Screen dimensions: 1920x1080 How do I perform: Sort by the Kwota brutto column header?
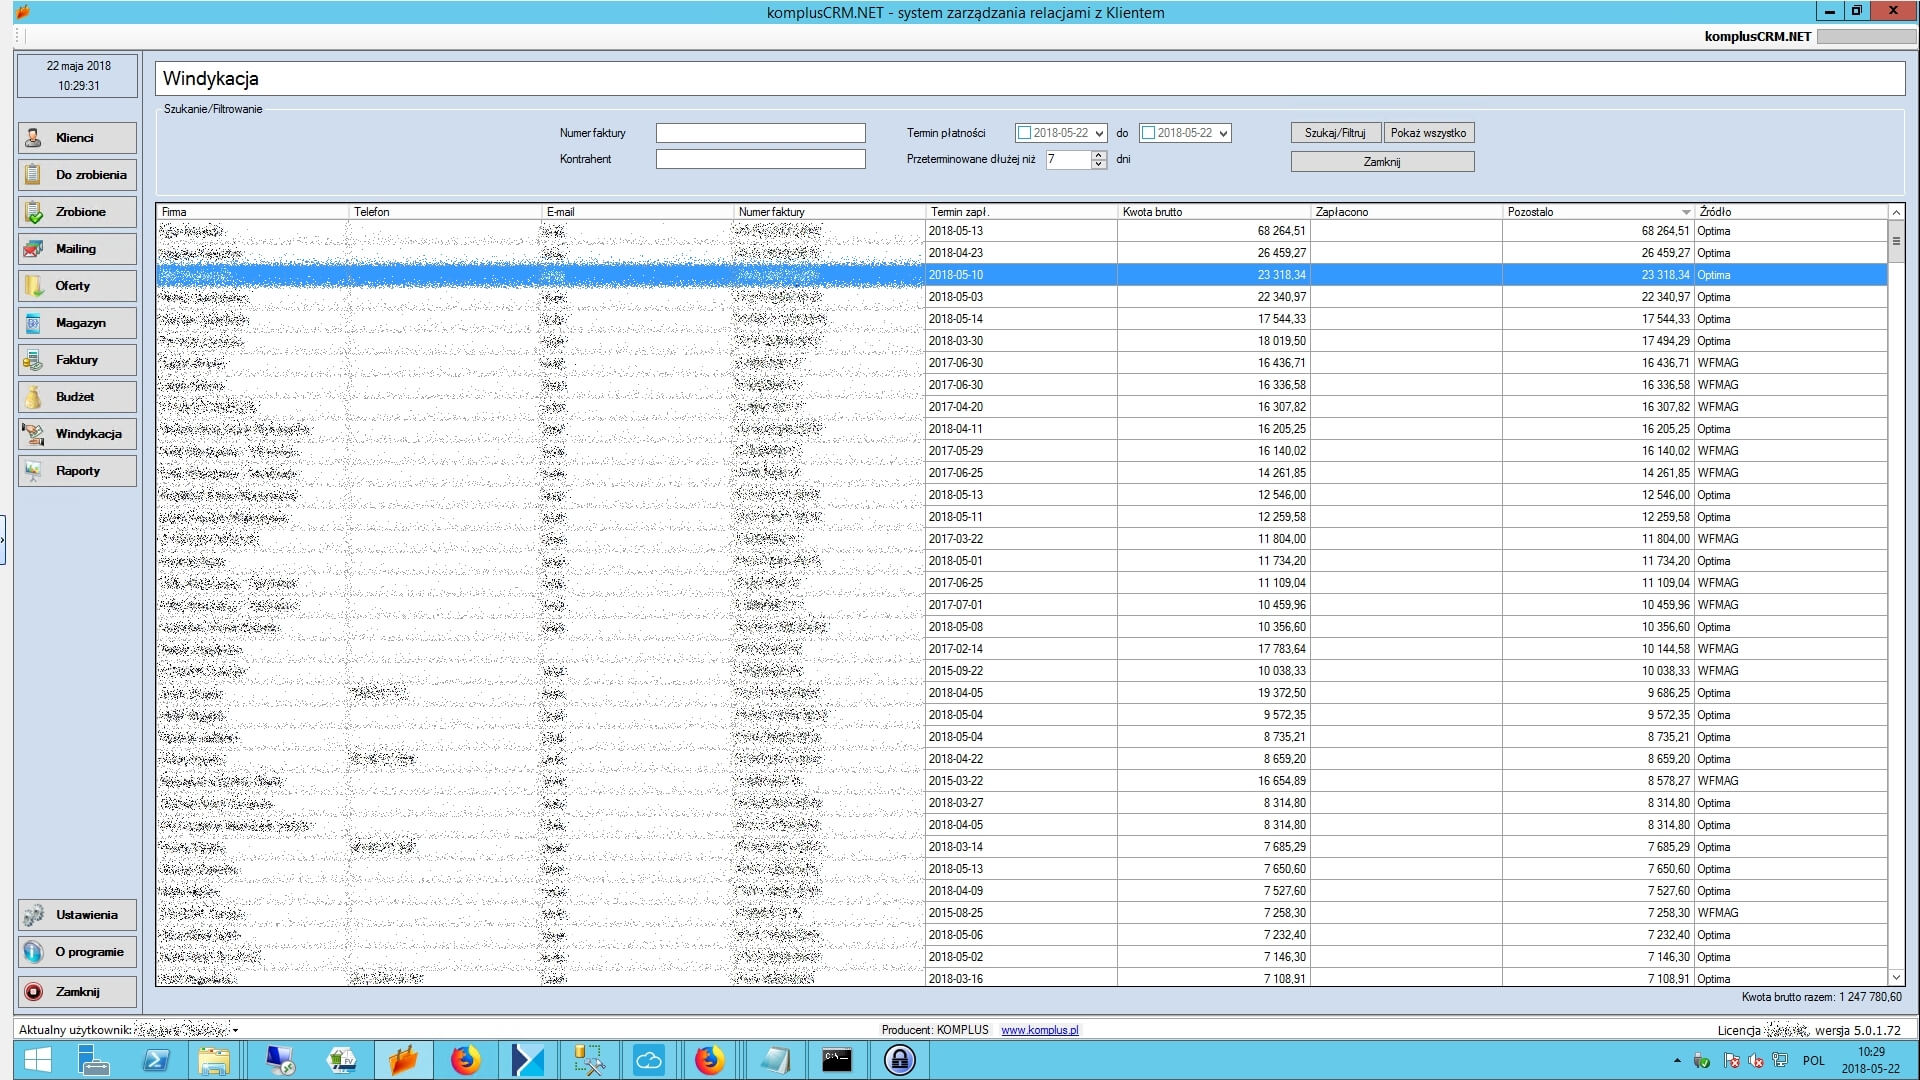pos(1214,212)
